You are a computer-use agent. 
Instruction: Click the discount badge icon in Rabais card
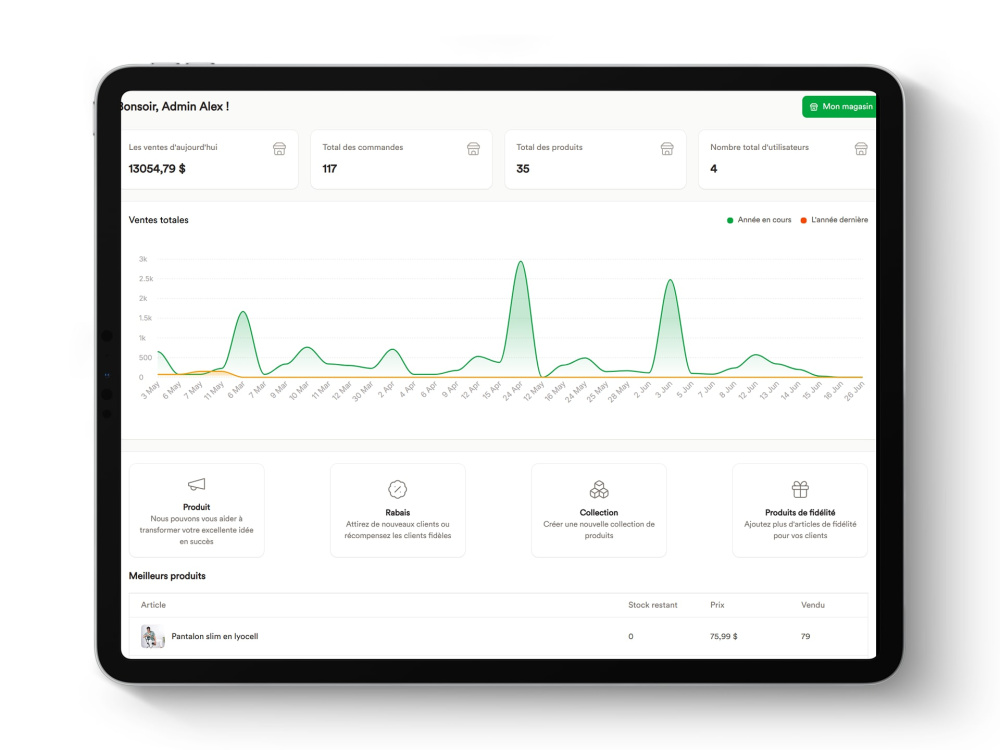[397, 489]
